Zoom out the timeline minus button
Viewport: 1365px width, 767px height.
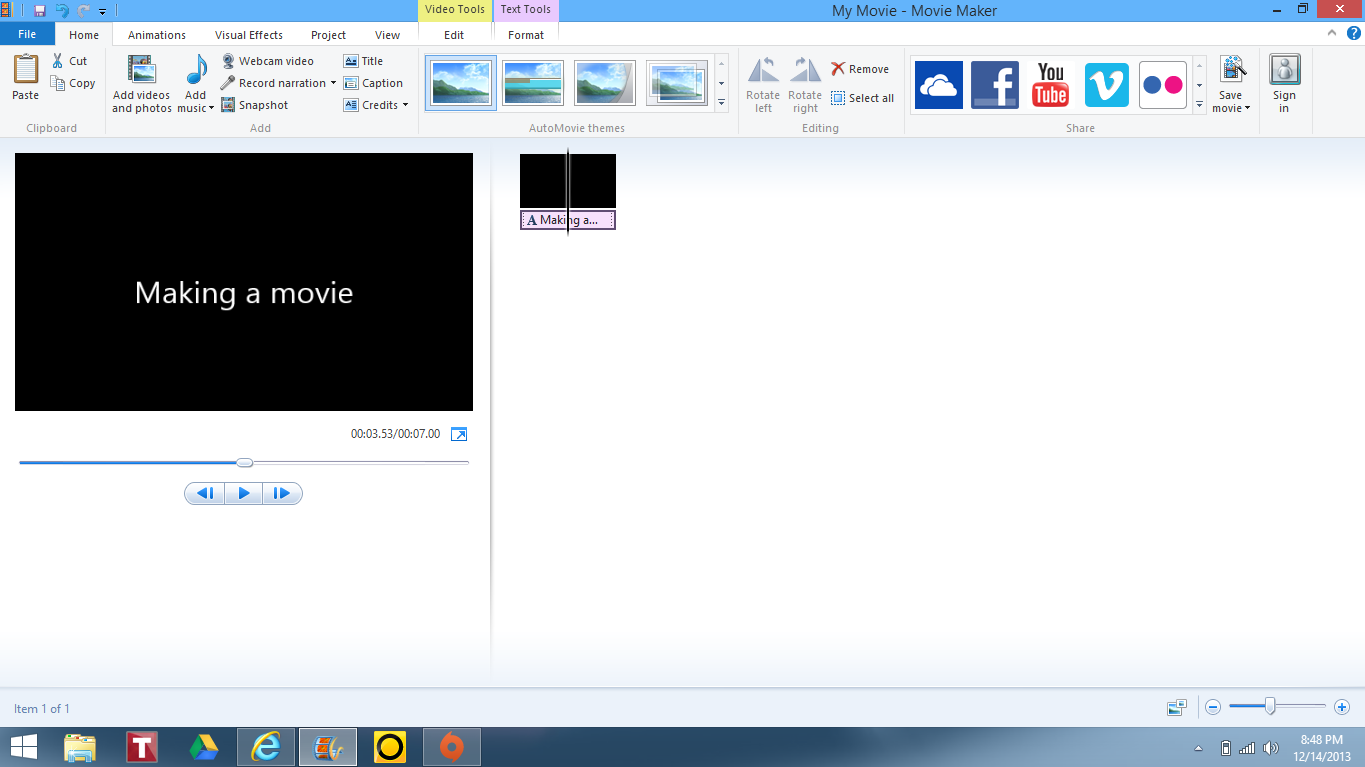1213,707
